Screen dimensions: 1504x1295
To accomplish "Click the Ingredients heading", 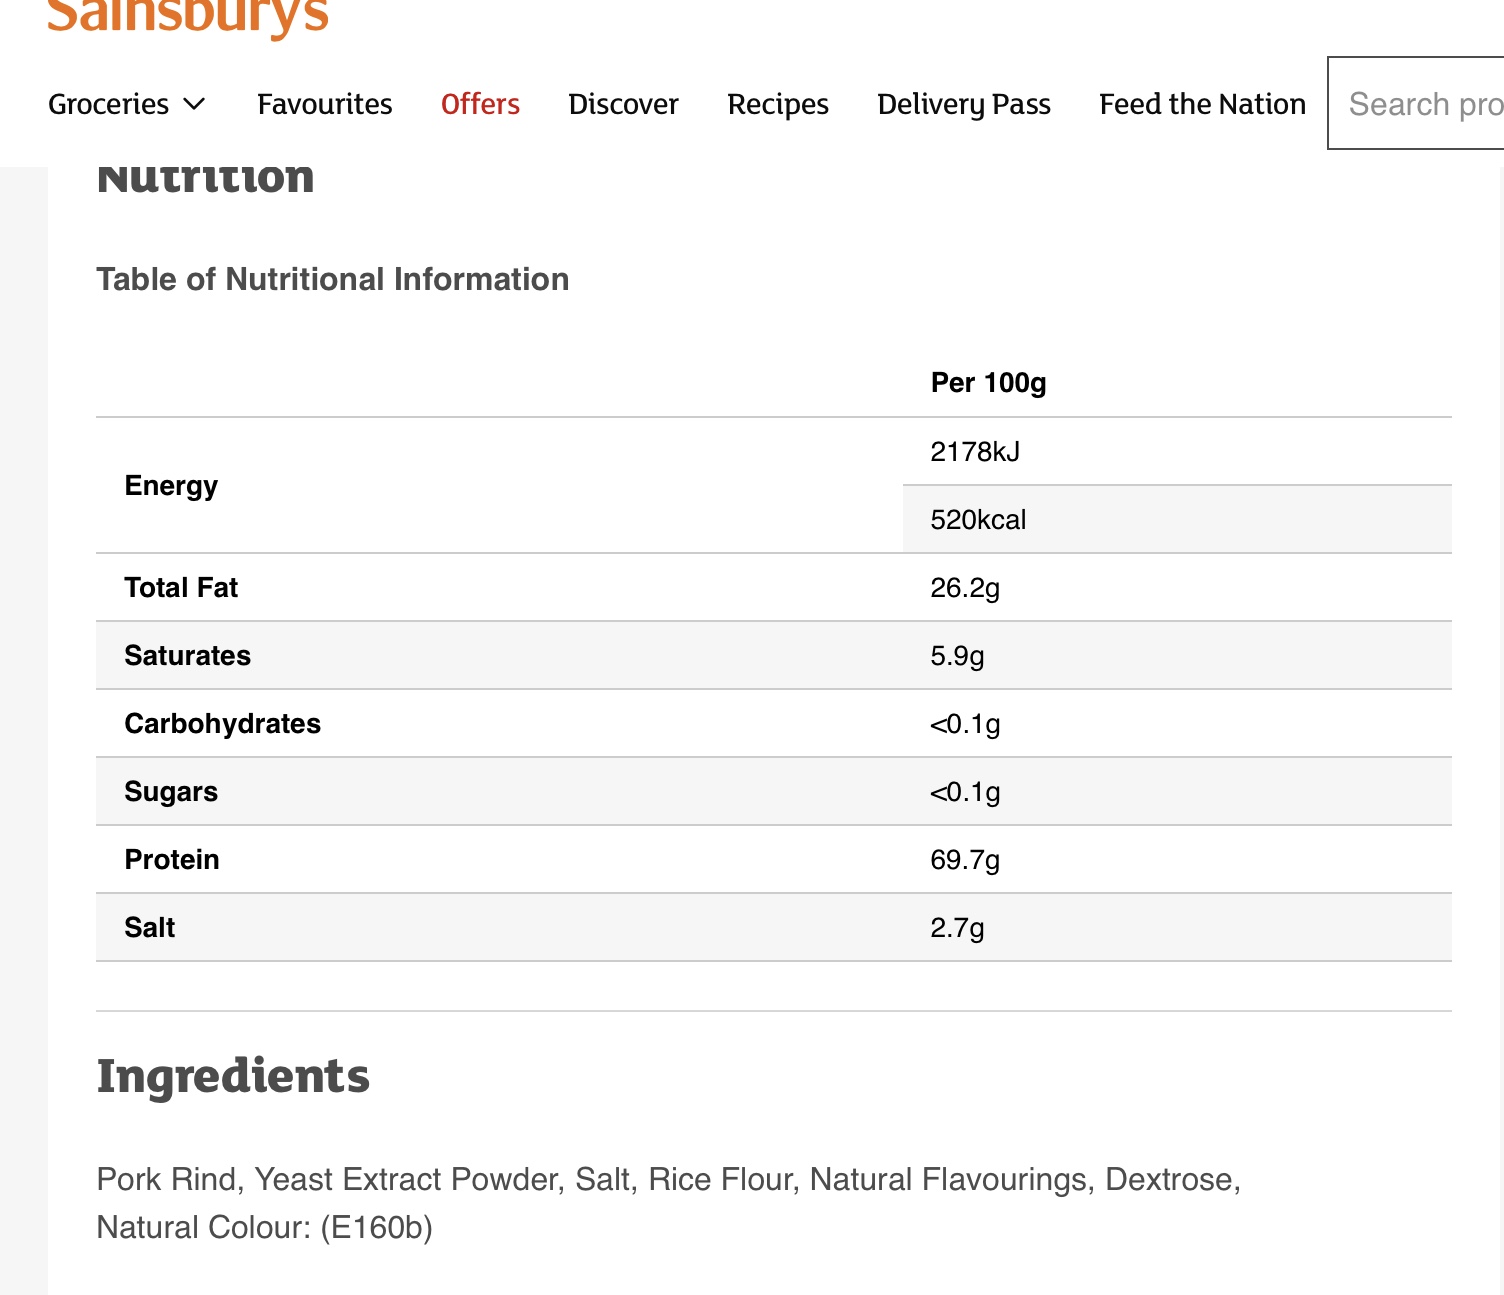I will [233, 1076].
